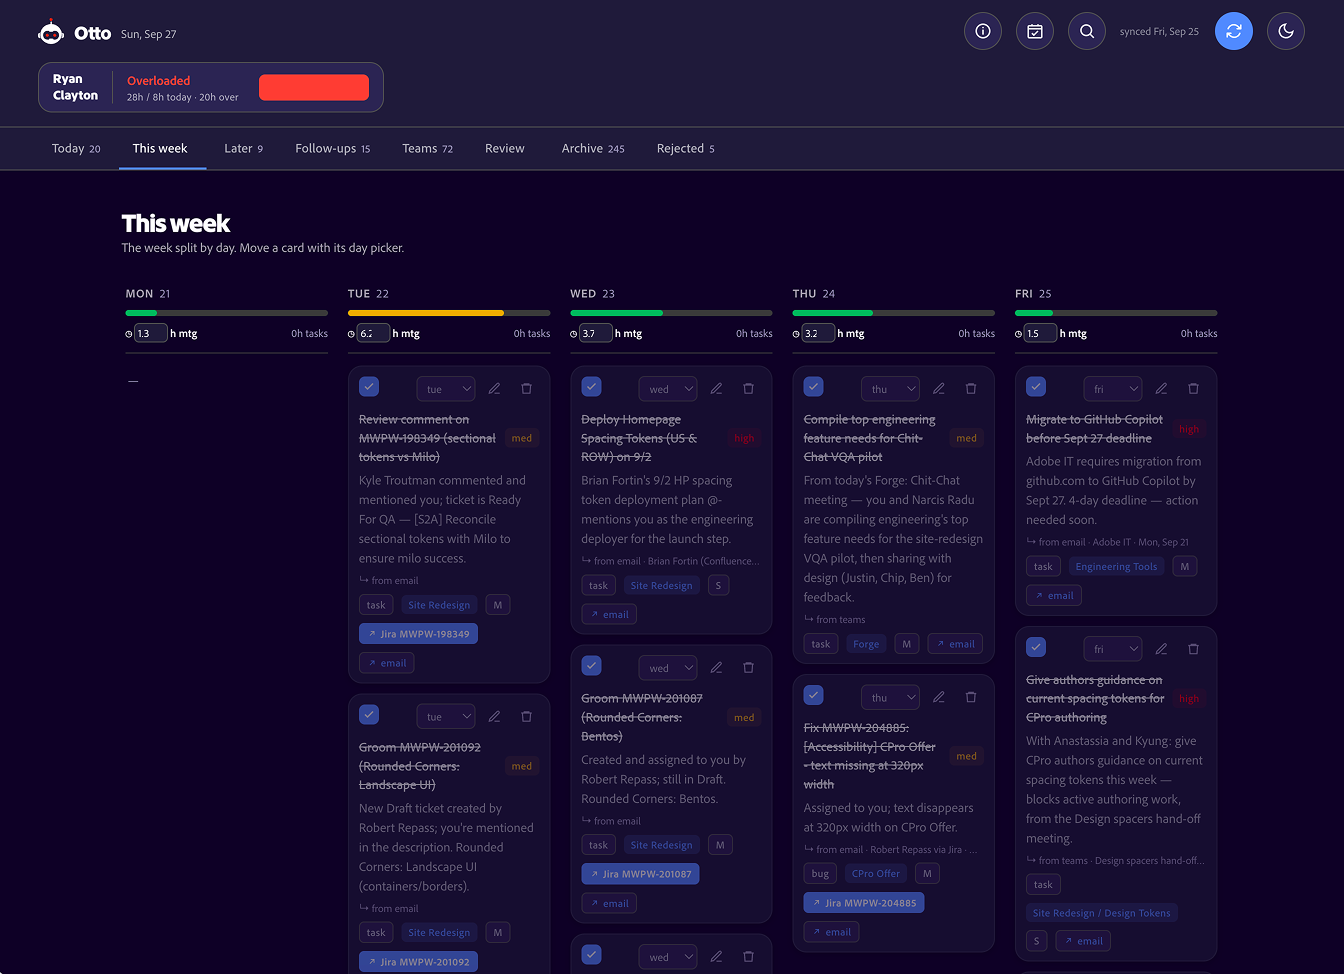Viewport: 1344px width, 974px height.
Task: Open the Teams tab
Action: 428,148
